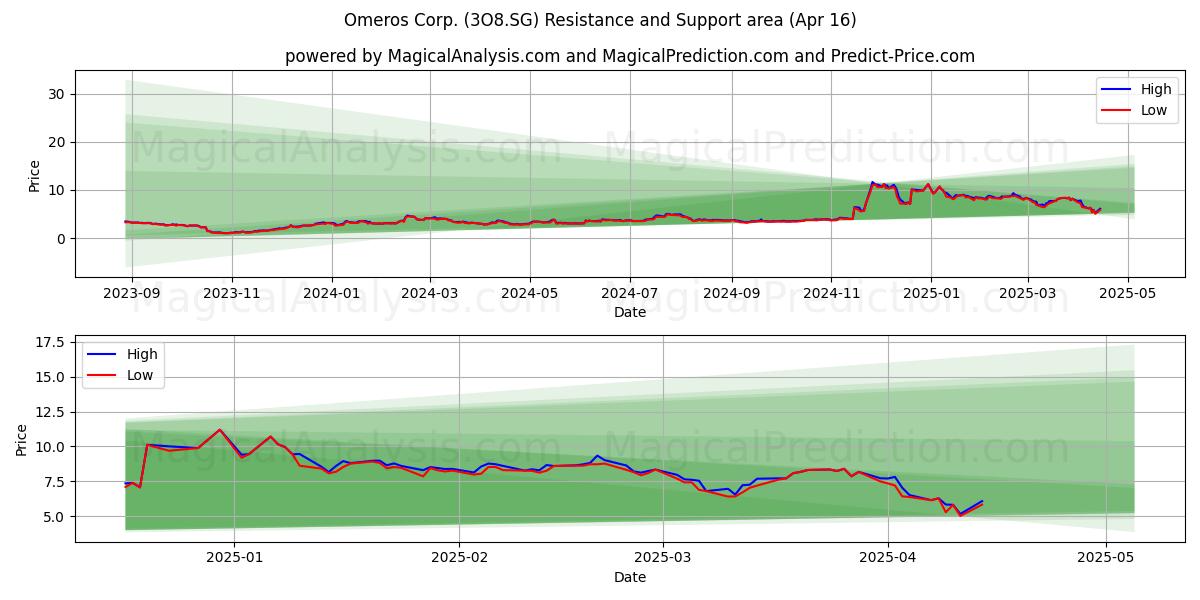Screen dimensions: 1200x600
Task: Click the '2025-03' tick on the top chart
Action: pyautogui.click(x=1028, y=293)
